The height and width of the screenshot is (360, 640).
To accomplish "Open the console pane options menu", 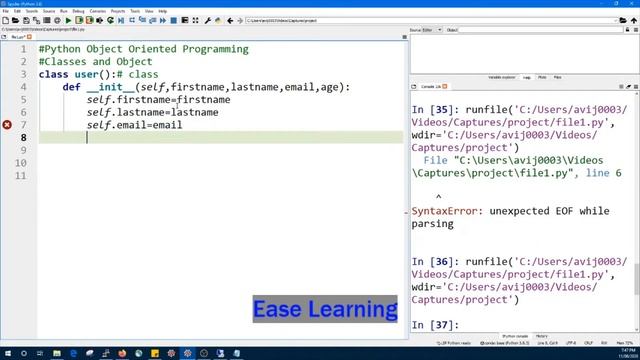I will point(636,87).
